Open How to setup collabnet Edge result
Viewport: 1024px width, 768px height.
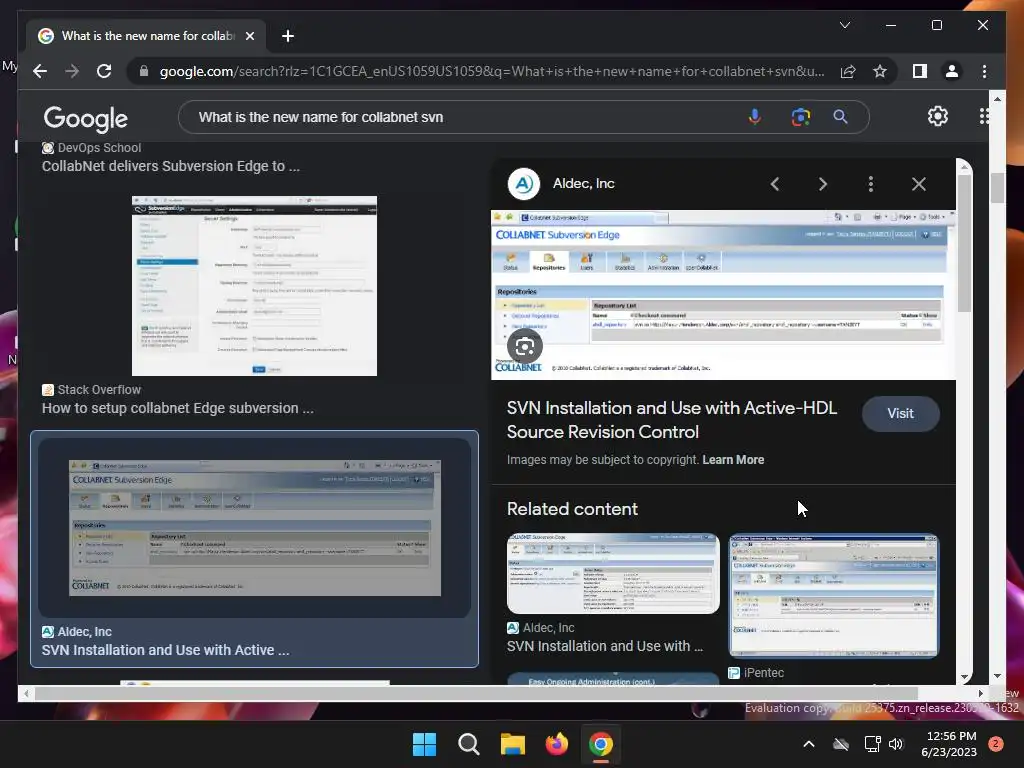tap(178, 408)
